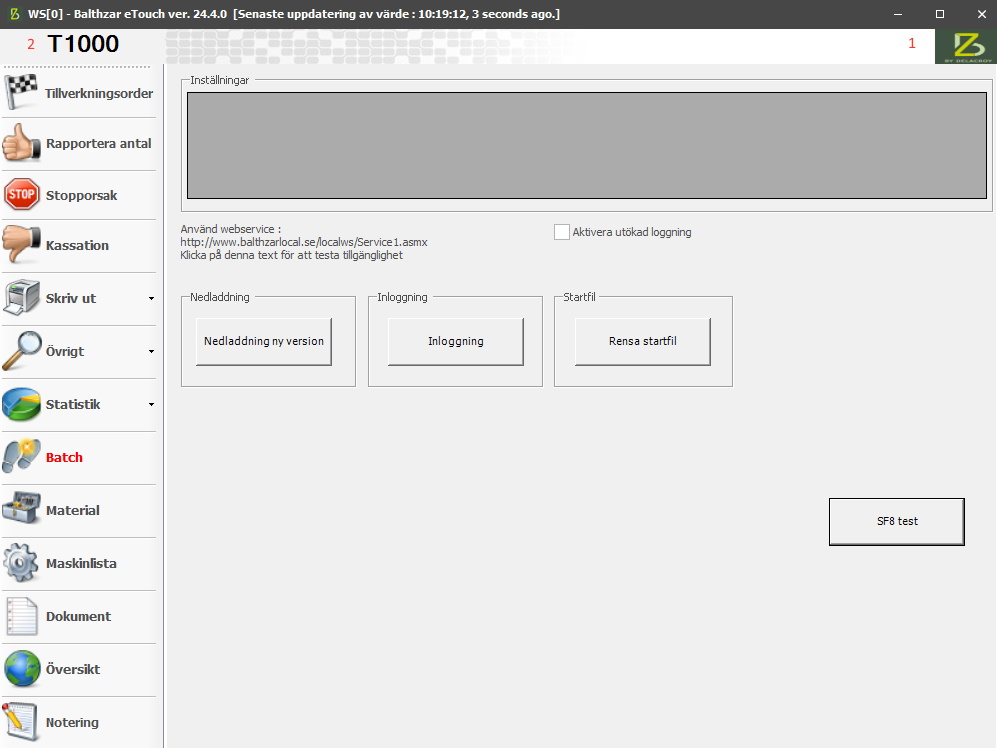Go to the Kassation menu label
This screenshot has width=997, height=748.
click(x=77, y=246)
